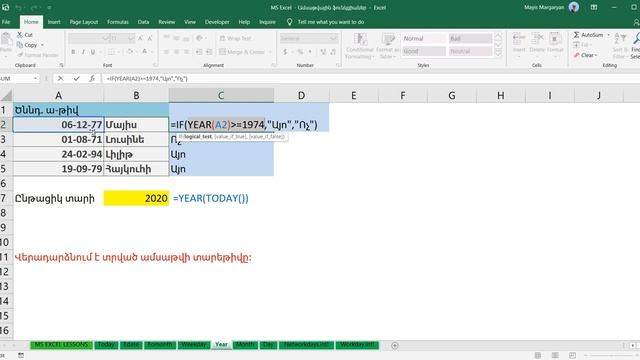Click the Increase Decimal icon
640x360 pixels.
pos(323,52)
